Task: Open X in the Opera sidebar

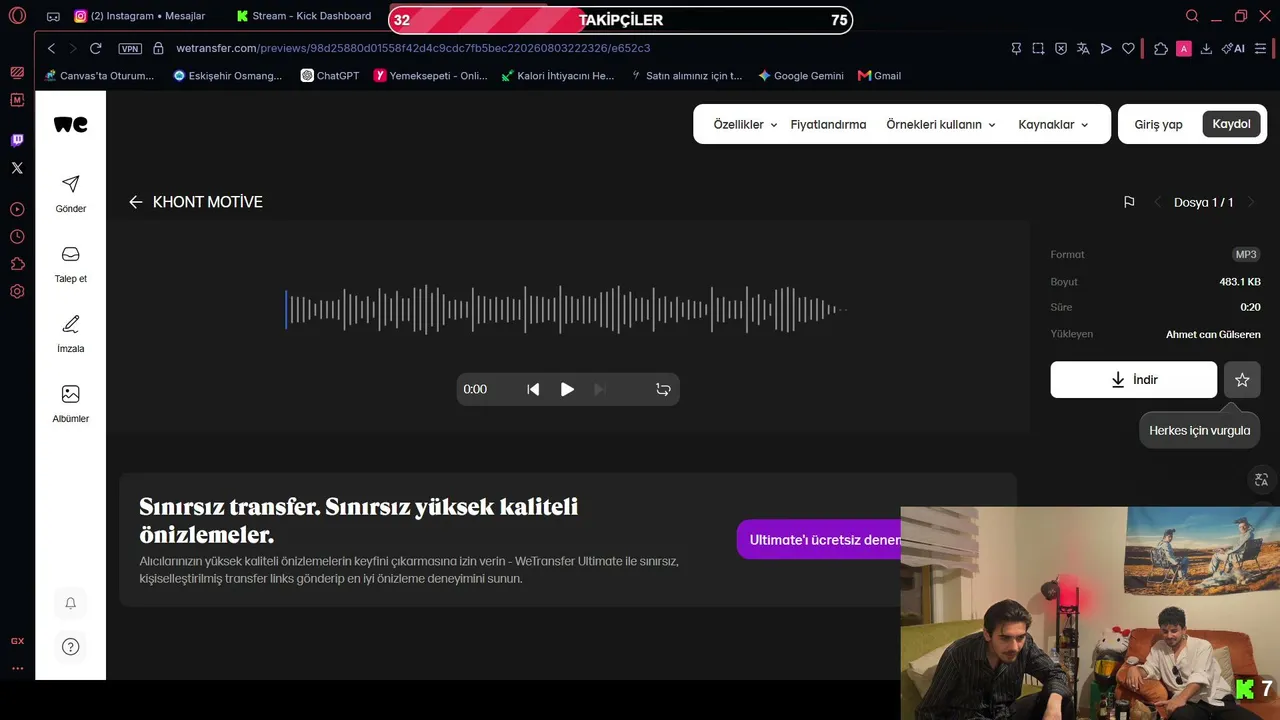Action: click(x=17, y=168)
